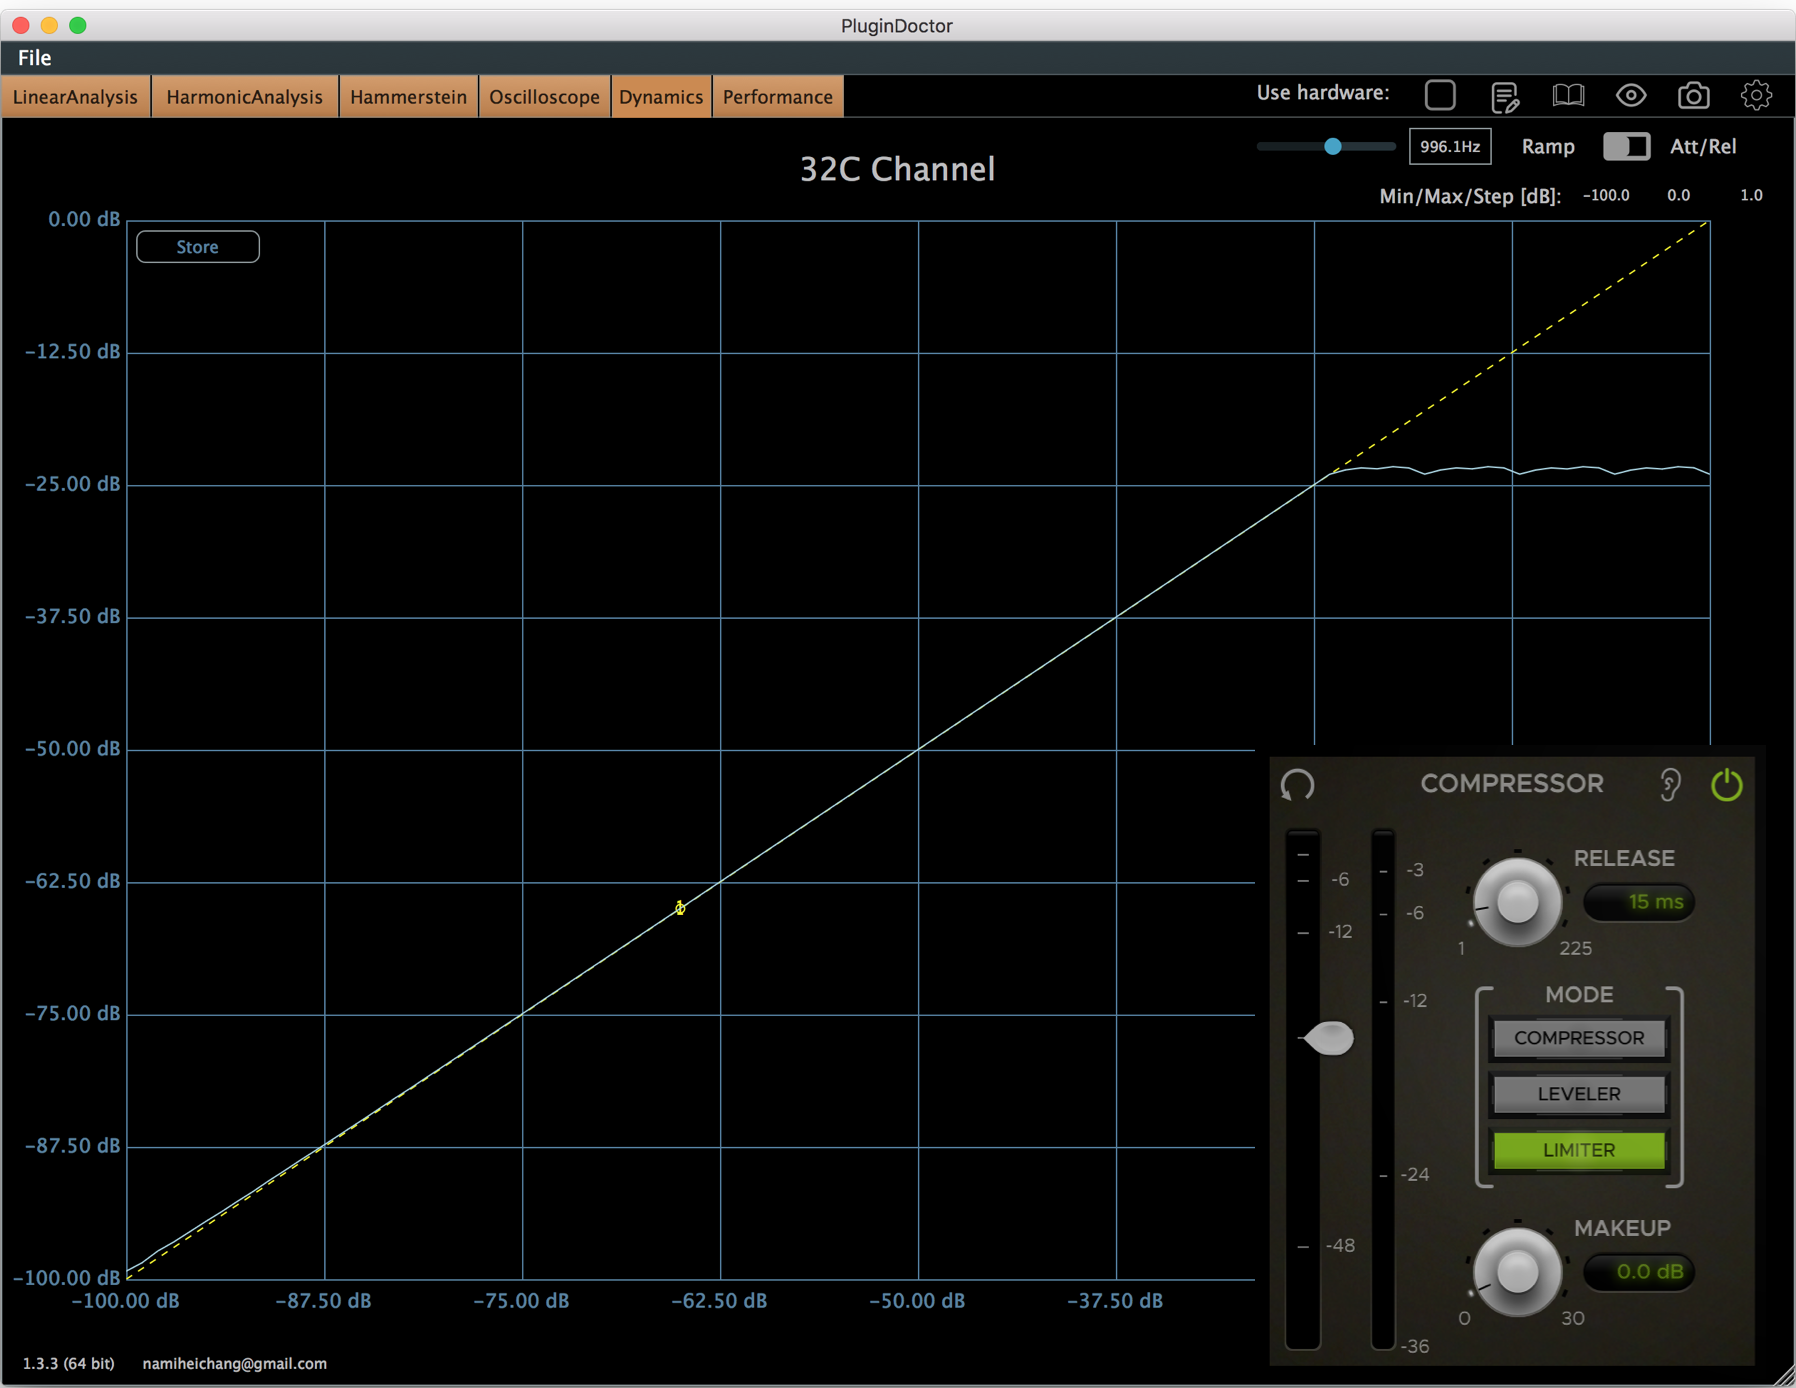Toggle the eye visibility icon
The image size is (1796, 1388).
(x=1631, y=95)
